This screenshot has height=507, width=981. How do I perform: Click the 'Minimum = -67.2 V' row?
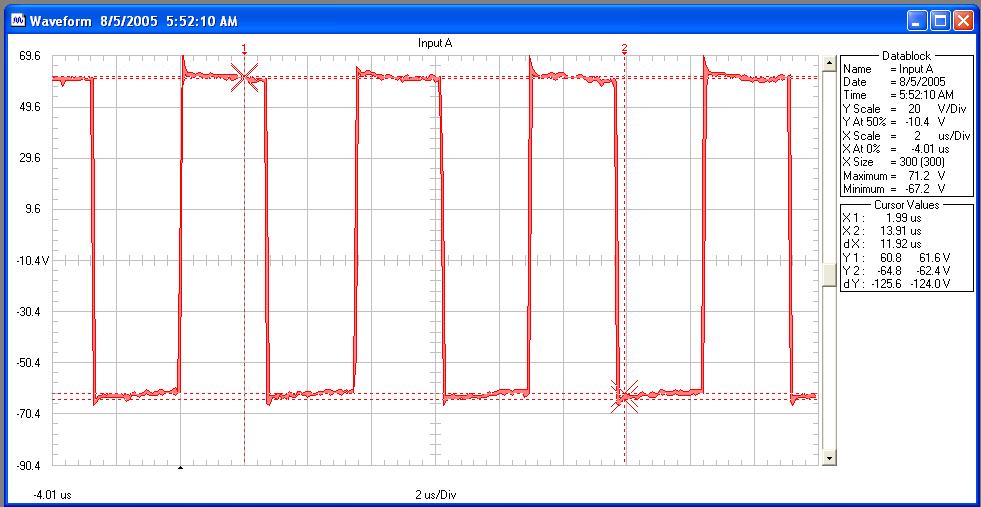pyautogui.click(x=894, y=188)
